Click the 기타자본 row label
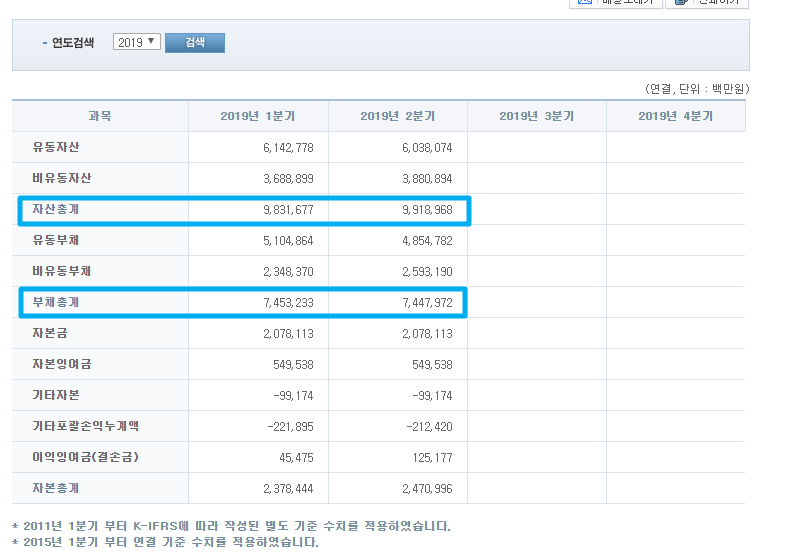 click(56, 395)
